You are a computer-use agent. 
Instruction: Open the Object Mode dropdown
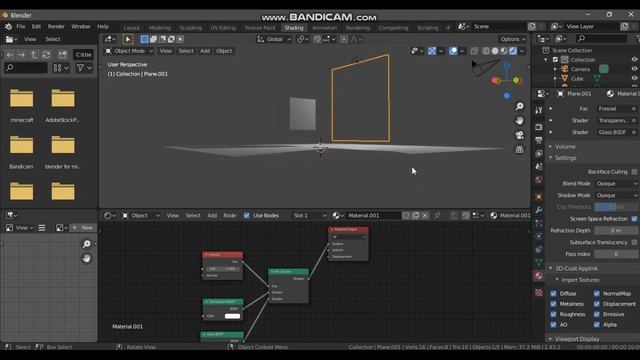point(129,51)
